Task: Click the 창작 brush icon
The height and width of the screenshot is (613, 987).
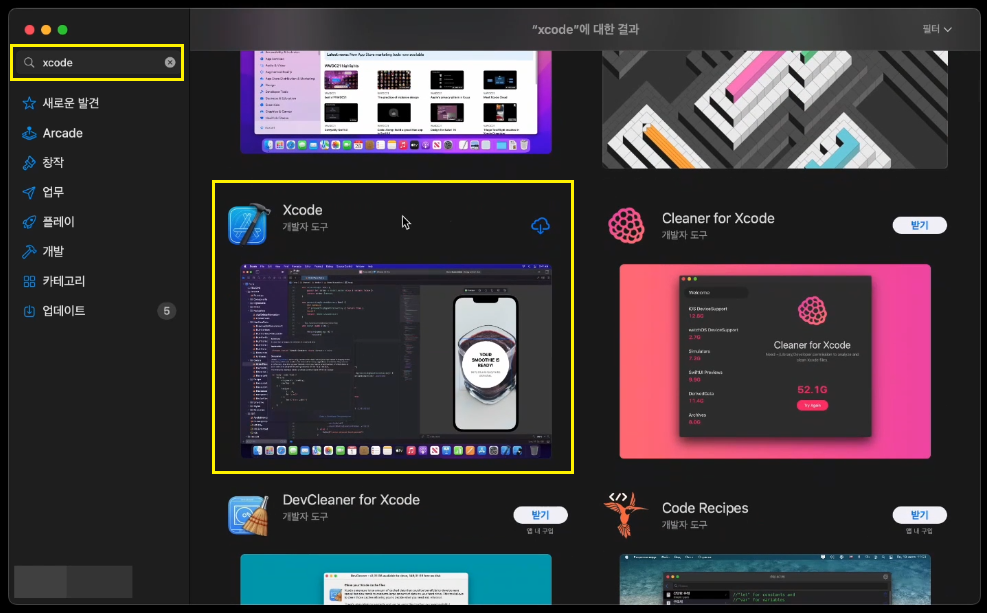Action: tap(29, 162)
